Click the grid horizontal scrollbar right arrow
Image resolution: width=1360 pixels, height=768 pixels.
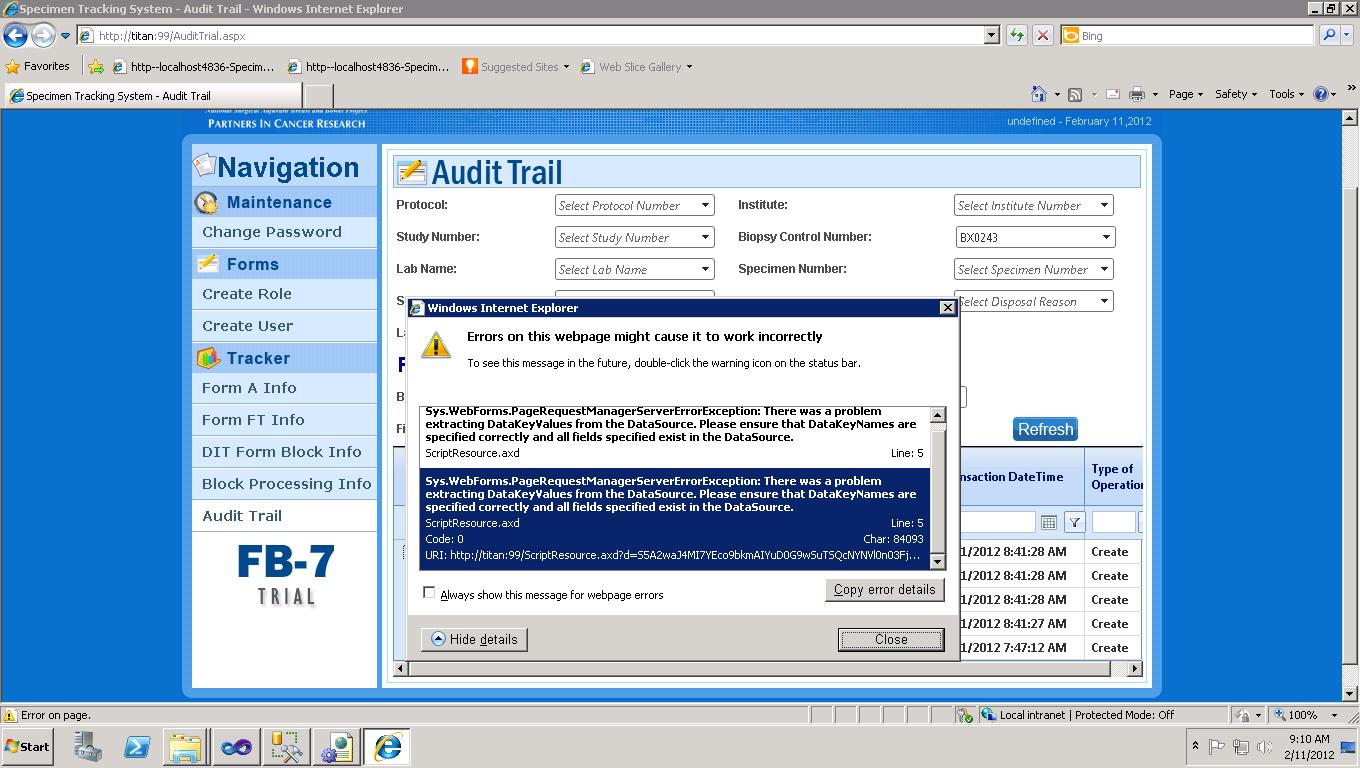click(1135, 668)
